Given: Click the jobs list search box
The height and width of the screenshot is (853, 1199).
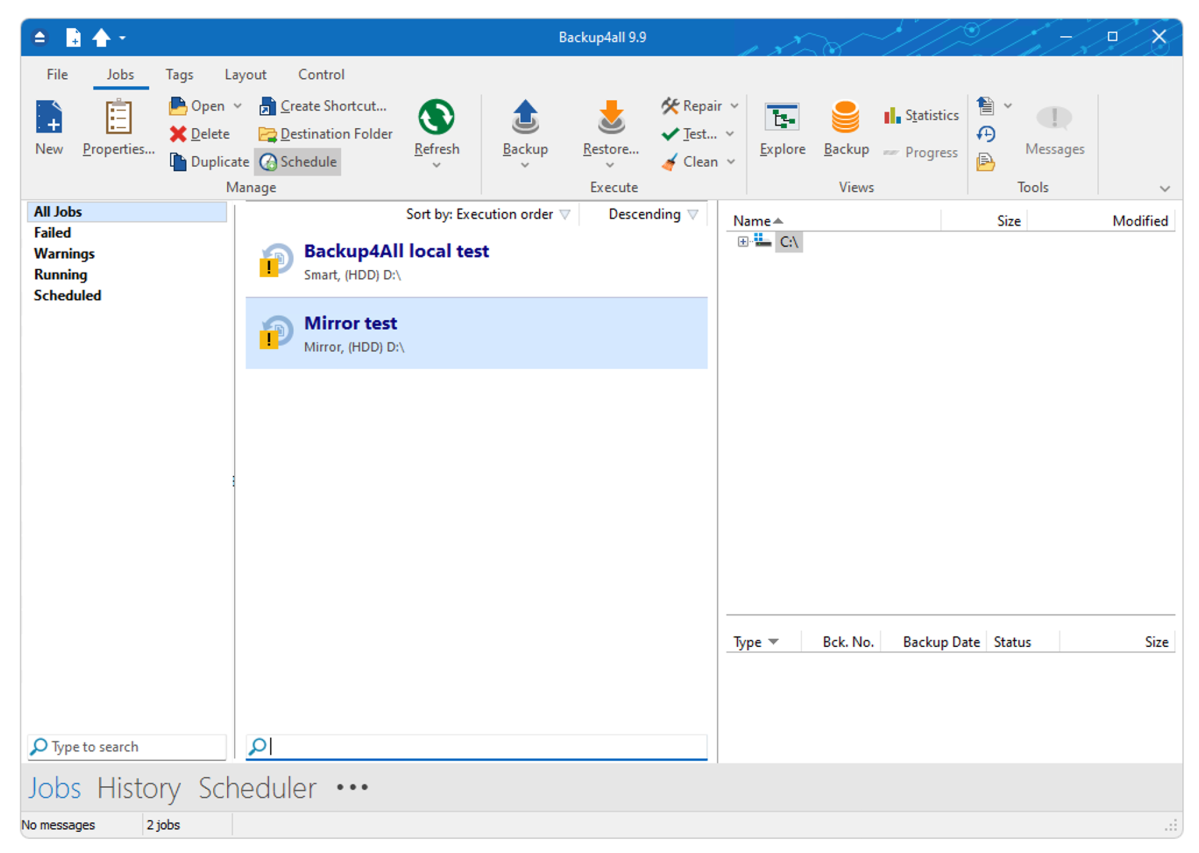Looking at the screenshot, I should tap(476, 747).
